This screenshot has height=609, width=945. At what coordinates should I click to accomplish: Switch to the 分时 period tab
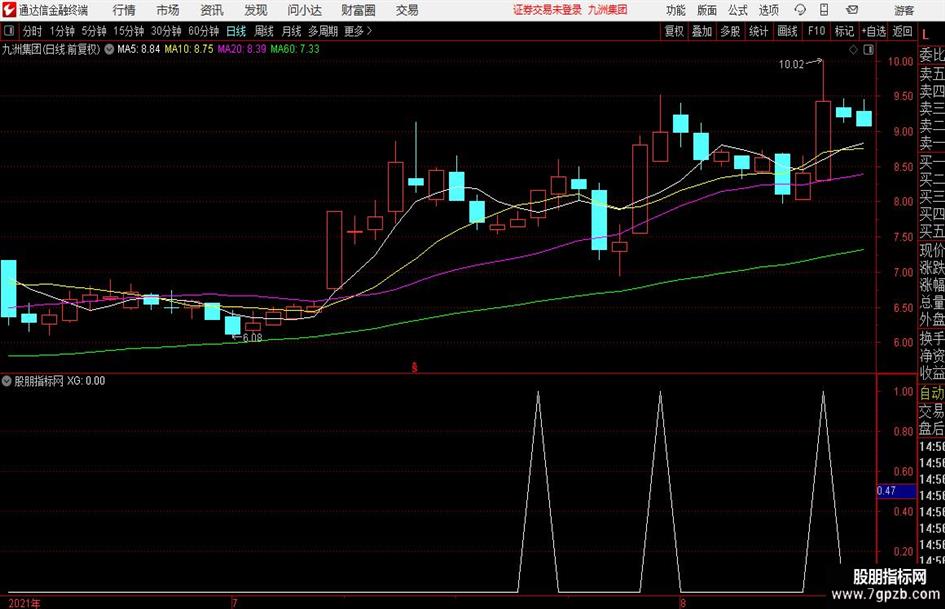pyautogui.click(x=33, y=31)
